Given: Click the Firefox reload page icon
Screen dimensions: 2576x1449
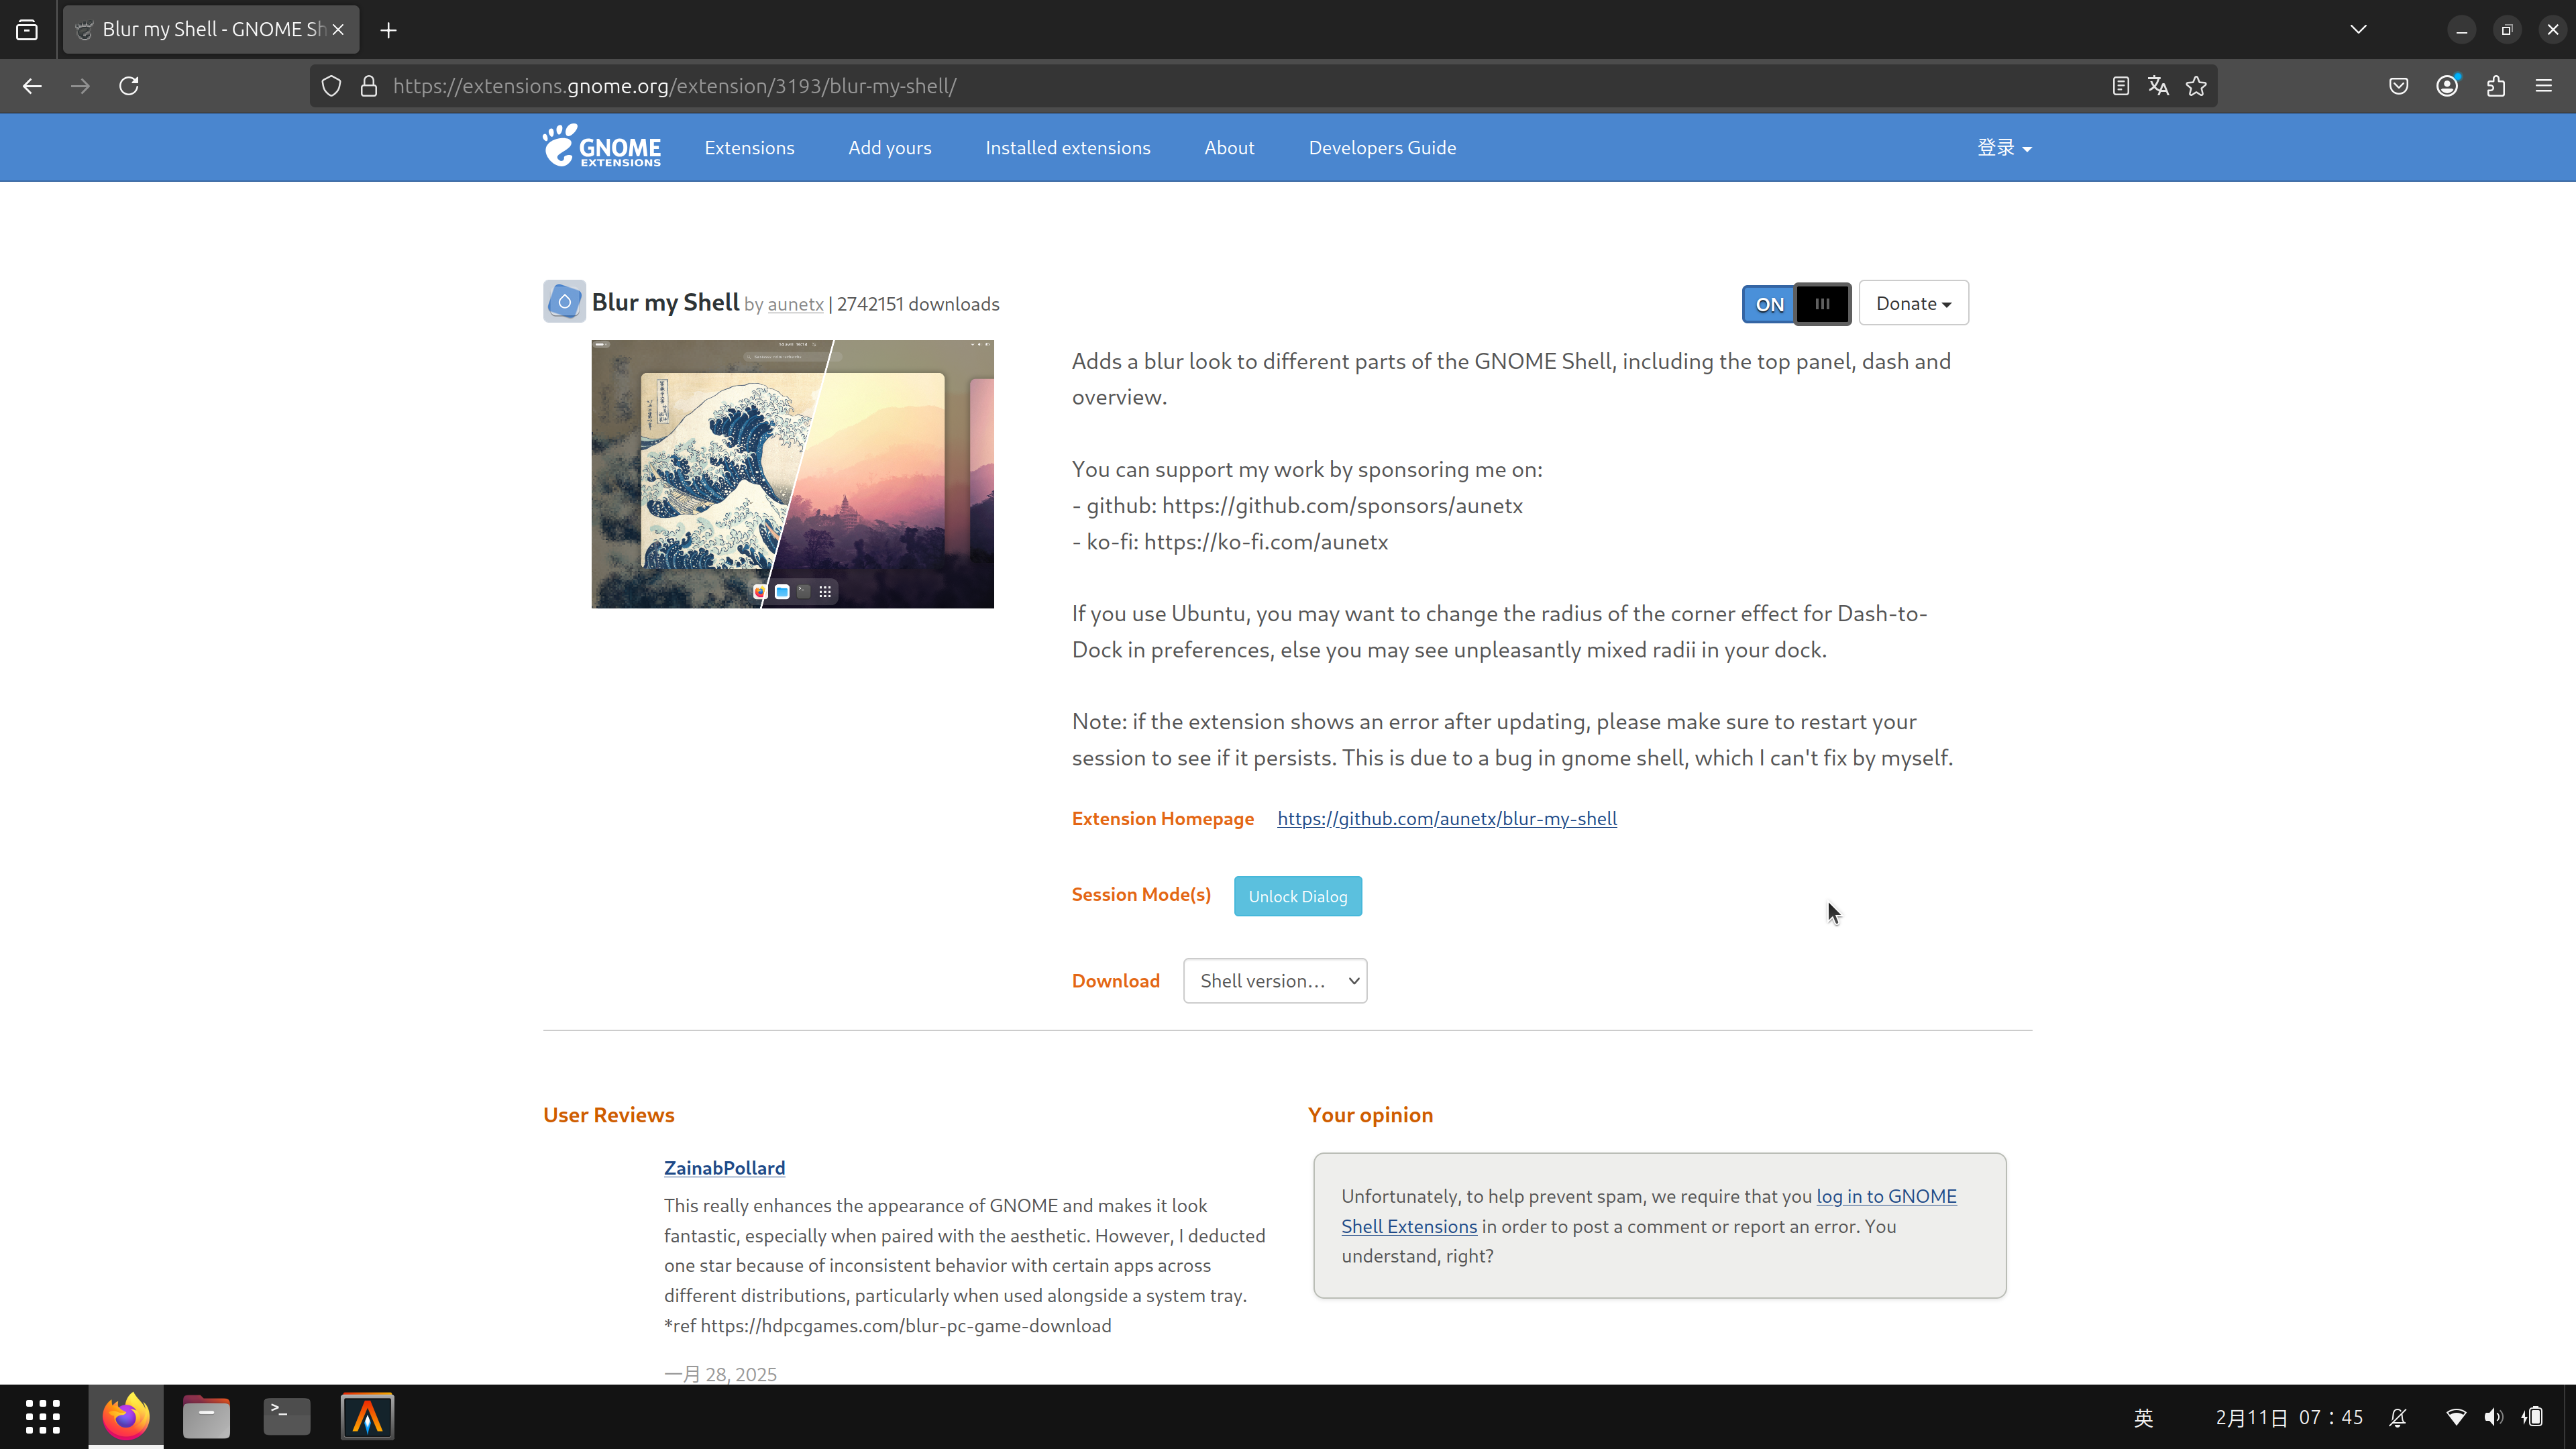Looking at the screenshot, I should point(129,86).
